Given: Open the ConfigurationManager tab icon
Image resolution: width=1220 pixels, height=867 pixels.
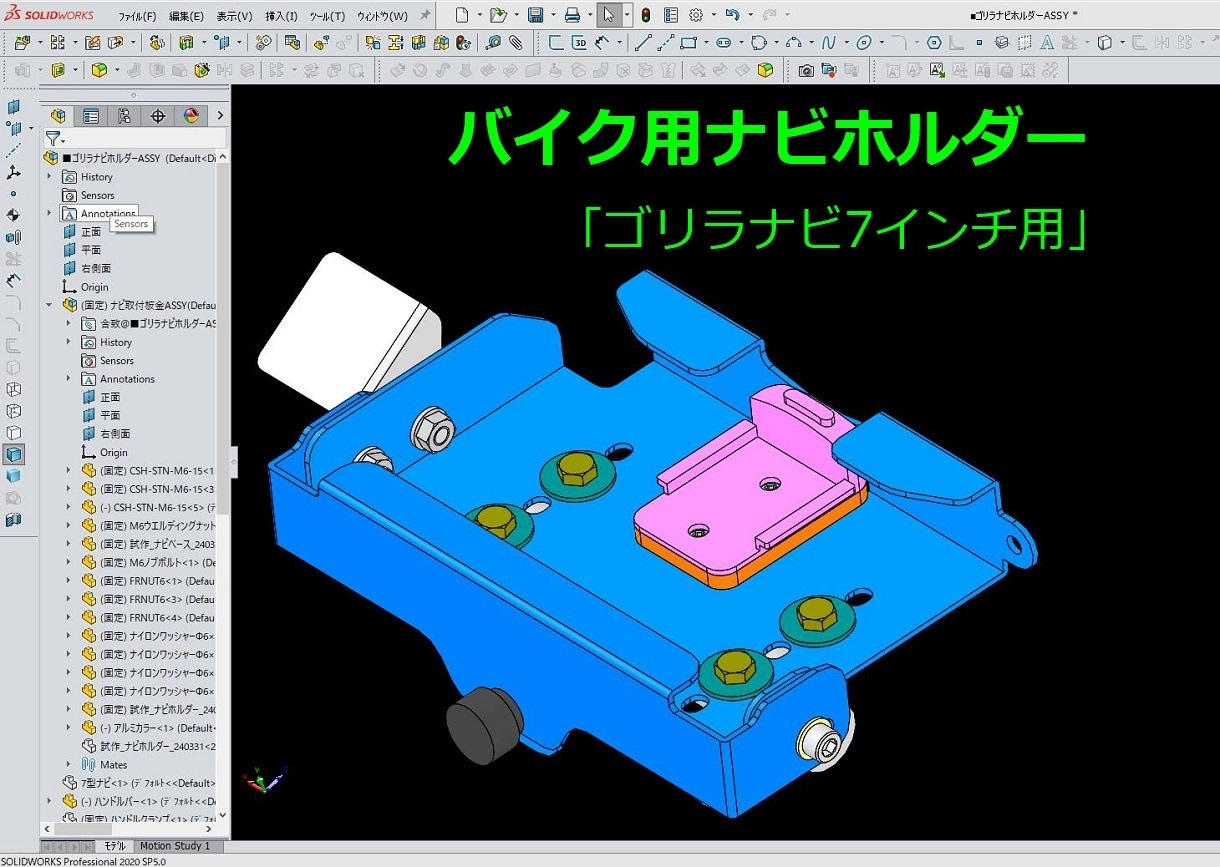Looking at the screenshot, I should click(124, 116).
